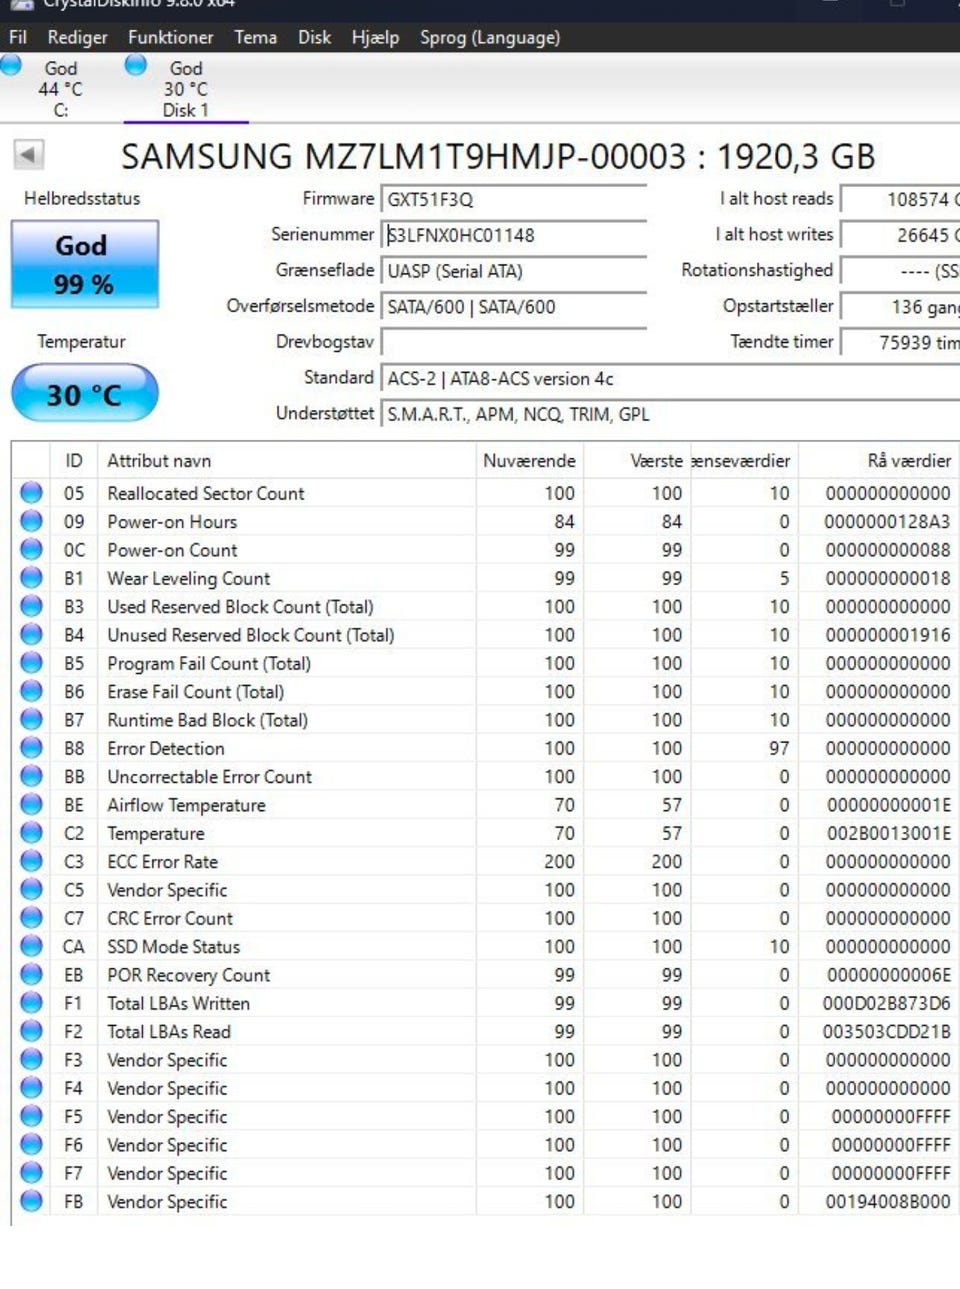This screenshot has height=1289, width=960.
Task: Select the Disk 1 drive tab at 30 °C
Action: point(185,88)
